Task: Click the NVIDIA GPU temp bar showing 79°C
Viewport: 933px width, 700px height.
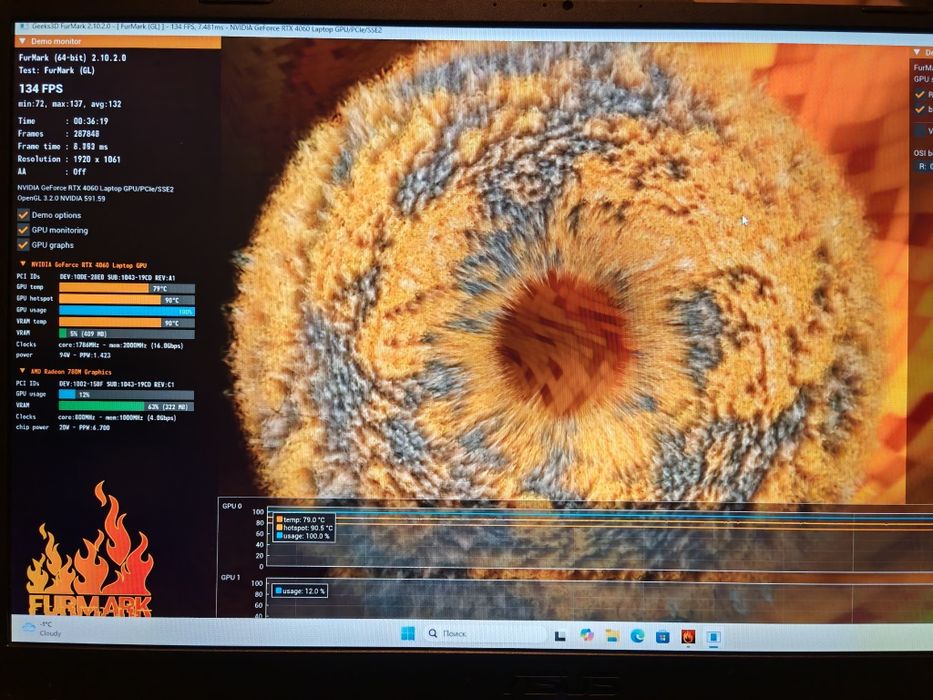Action: pyautogui.click(x=127, y=288)
